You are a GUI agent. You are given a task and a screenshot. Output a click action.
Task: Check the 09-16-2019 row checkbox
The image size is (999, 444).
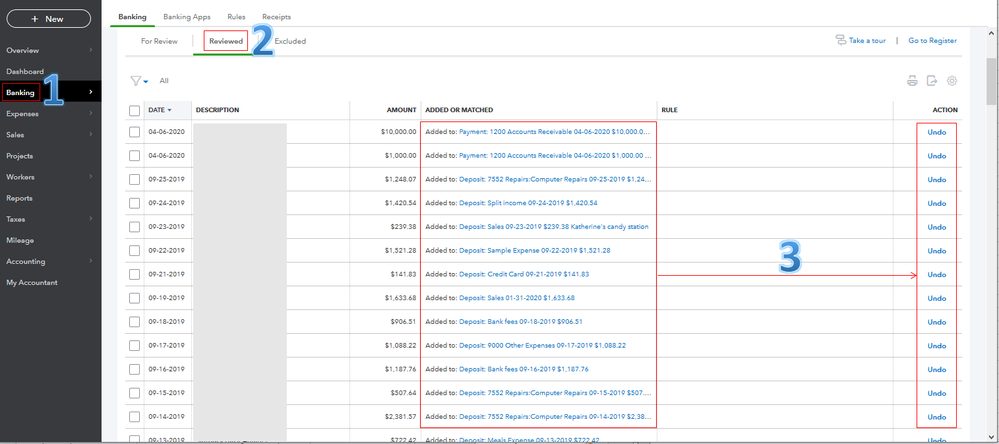pos(134,369)
